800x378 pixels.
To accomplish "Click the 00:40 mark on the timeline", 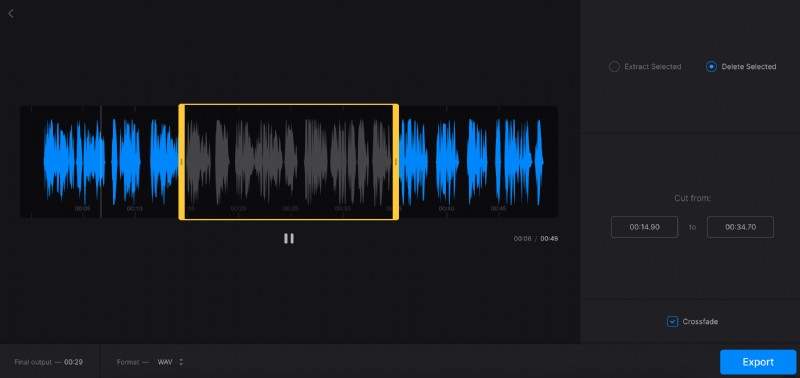I will pos(446,209).
